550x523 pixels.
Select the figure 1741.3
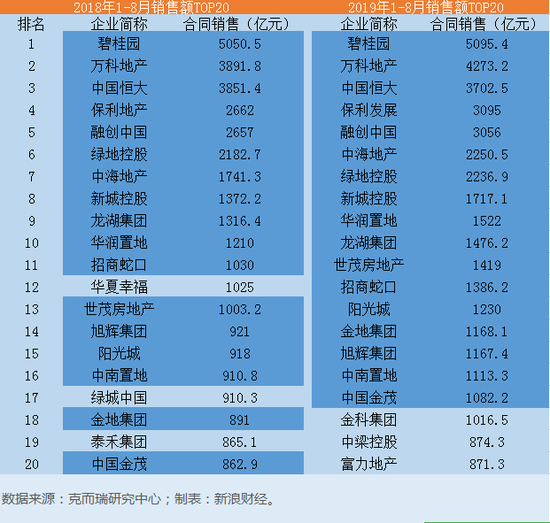click(x=240, y=177)
